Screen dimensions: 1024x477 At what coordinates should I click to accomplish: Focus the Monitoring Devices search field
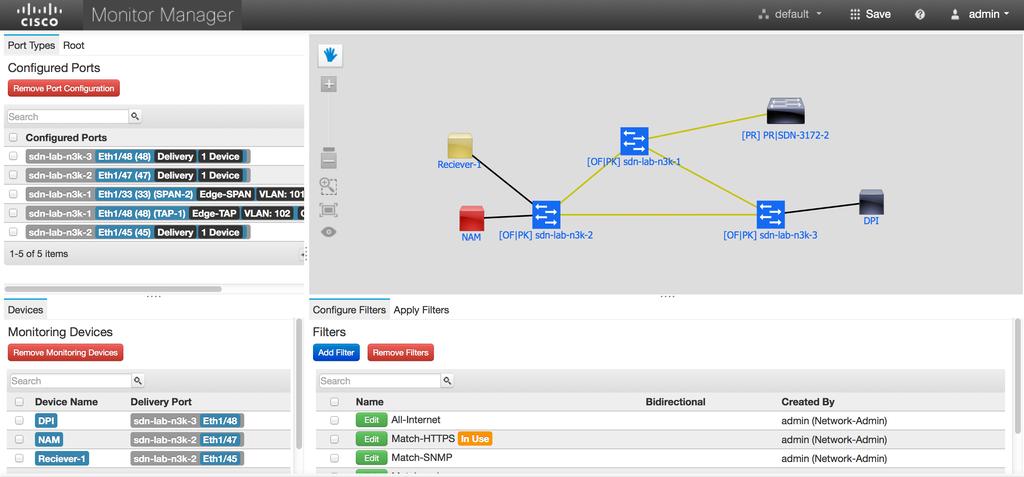tap(71, 380)
